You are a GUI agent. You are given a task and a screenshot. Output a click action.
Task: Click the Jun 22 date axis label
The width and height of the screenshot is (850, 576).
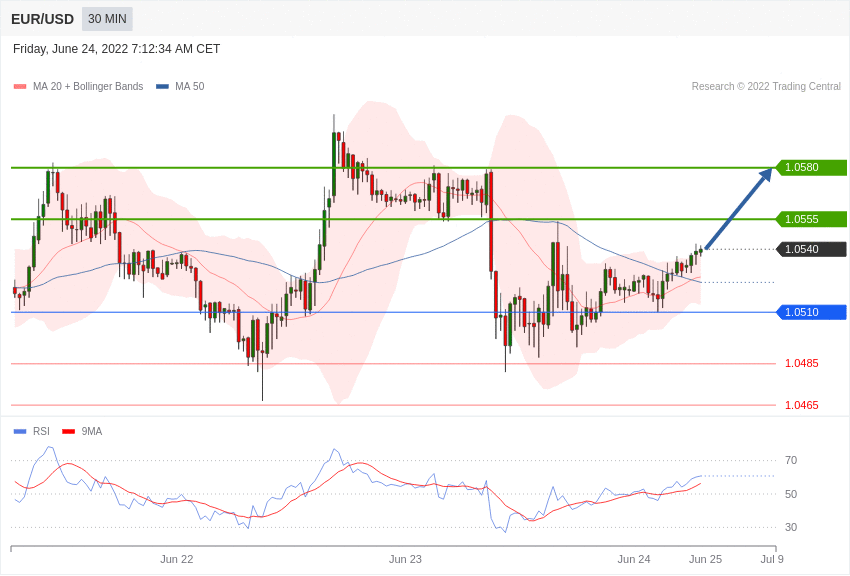(177, 559)
